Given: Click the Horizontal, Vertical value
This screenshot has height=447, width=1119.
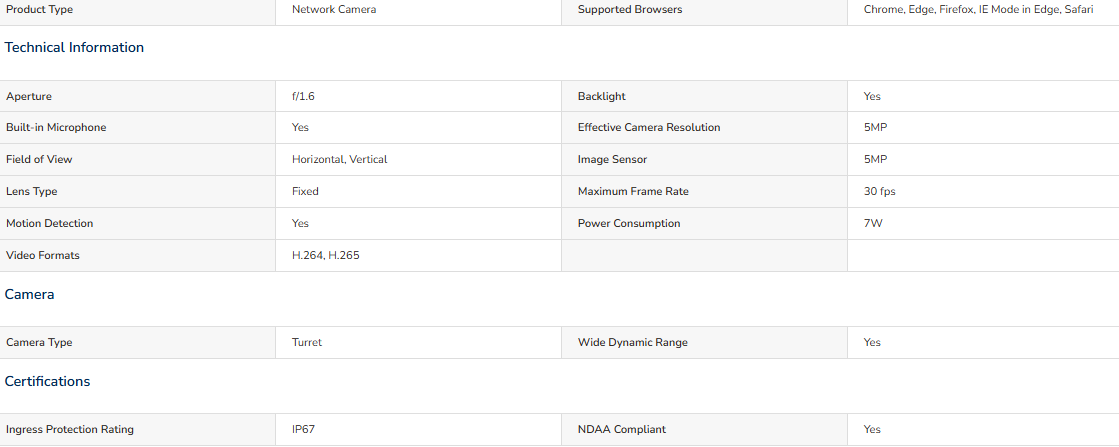Looking at the screenshot, I should 340,160.
